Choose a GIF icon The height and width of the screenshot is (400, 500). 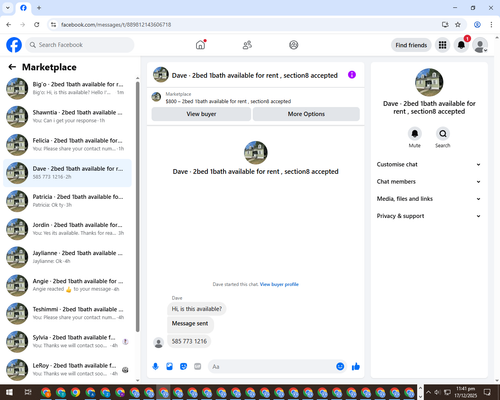[x=198, y=367]
